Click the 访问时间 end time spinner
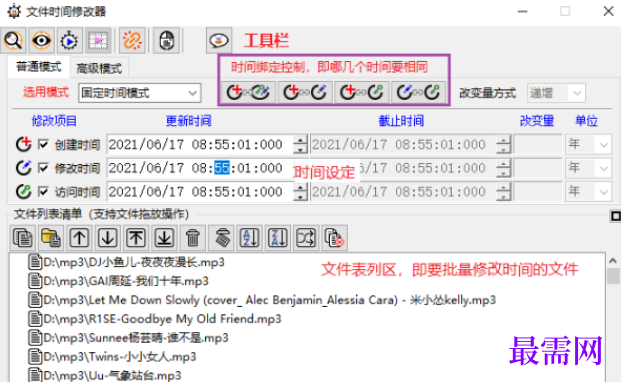 (504, 192)
